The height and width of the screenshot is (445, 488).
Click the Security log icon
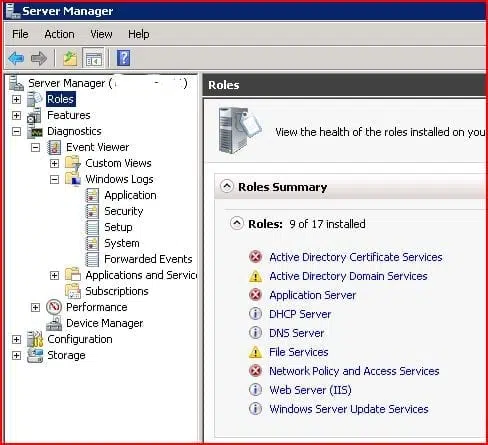(92, 211)
